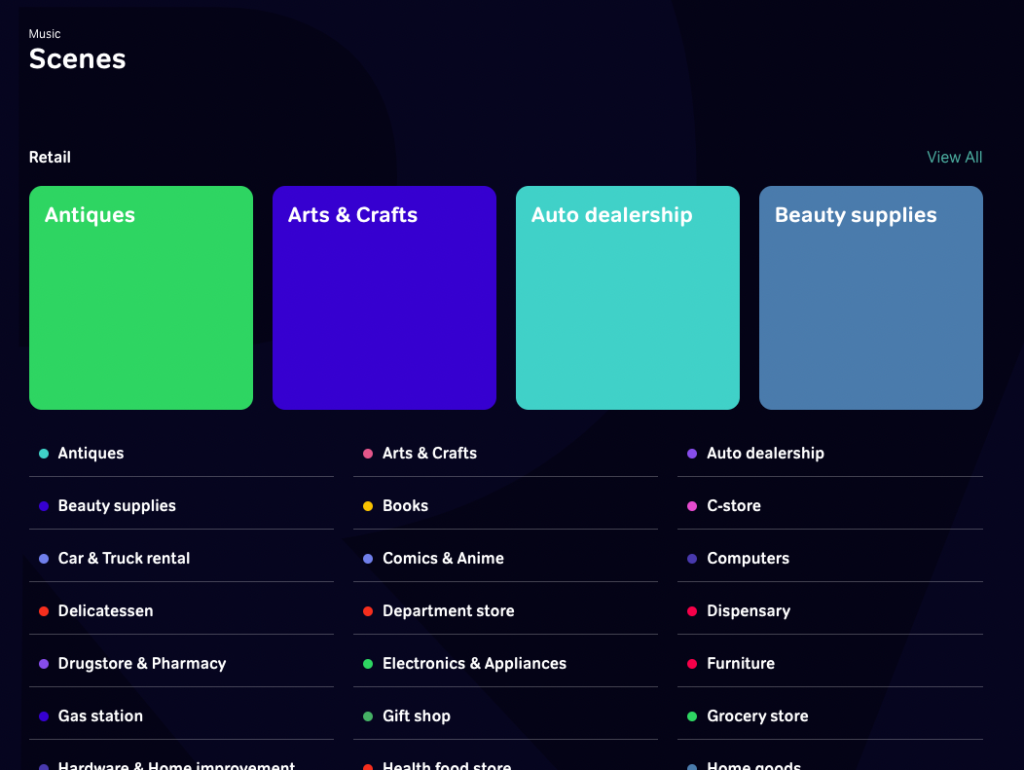
Task: Go to the Delicatessen scene
Action: (x=182, y=611)
